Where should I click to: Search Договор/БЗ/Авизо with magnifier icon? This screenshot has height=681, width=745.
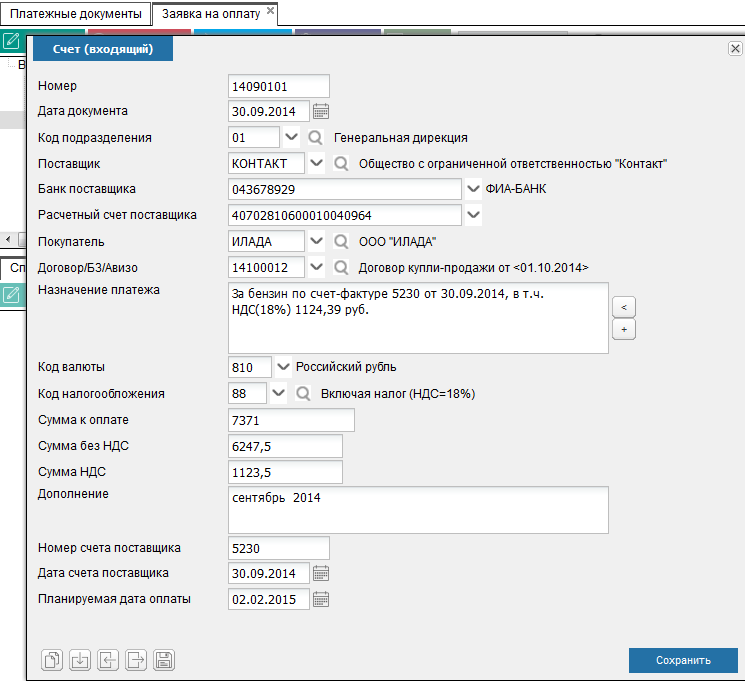coord(341,268)
